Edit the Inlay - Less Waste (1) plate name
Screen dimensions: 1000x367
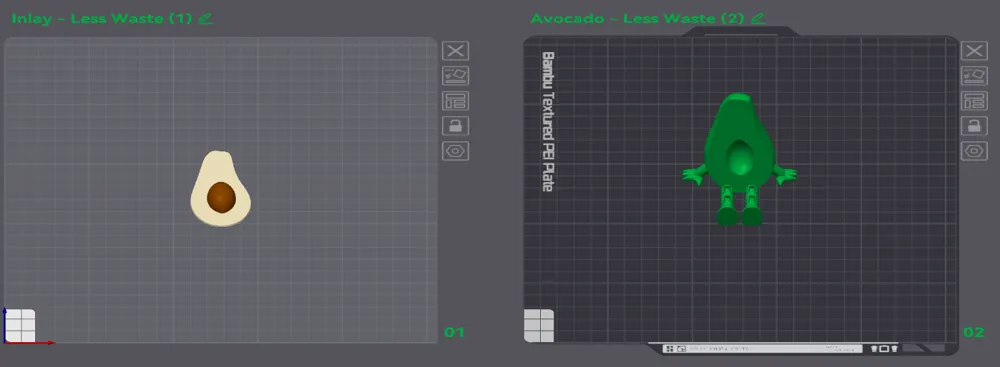[x=205, y=19]
